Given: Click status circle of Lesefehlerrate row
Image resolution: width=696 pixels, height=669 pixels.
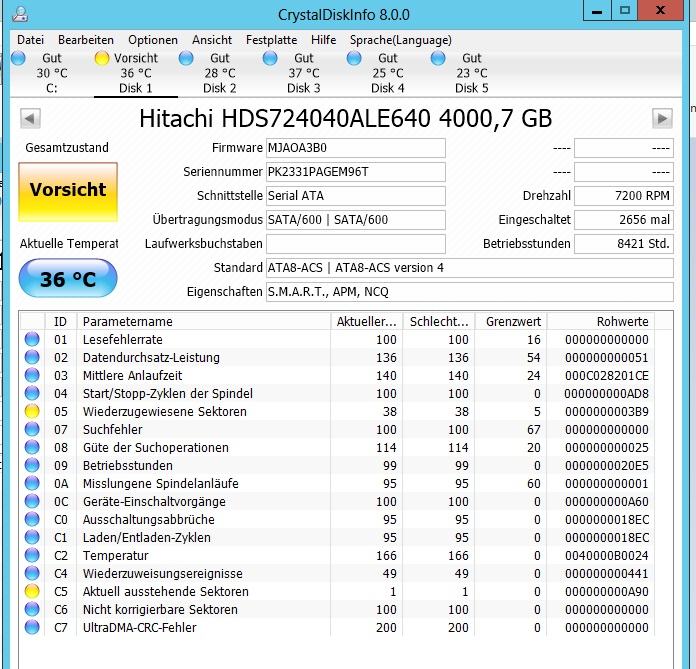Looking at the screenshot, I should (x=32, y=339).
